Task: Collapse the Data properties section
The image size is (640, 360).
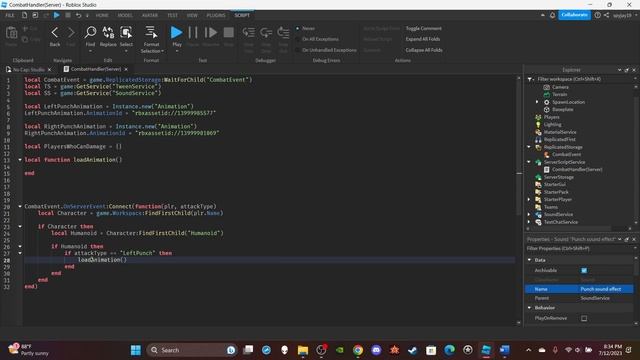Action: pos(530,260)
